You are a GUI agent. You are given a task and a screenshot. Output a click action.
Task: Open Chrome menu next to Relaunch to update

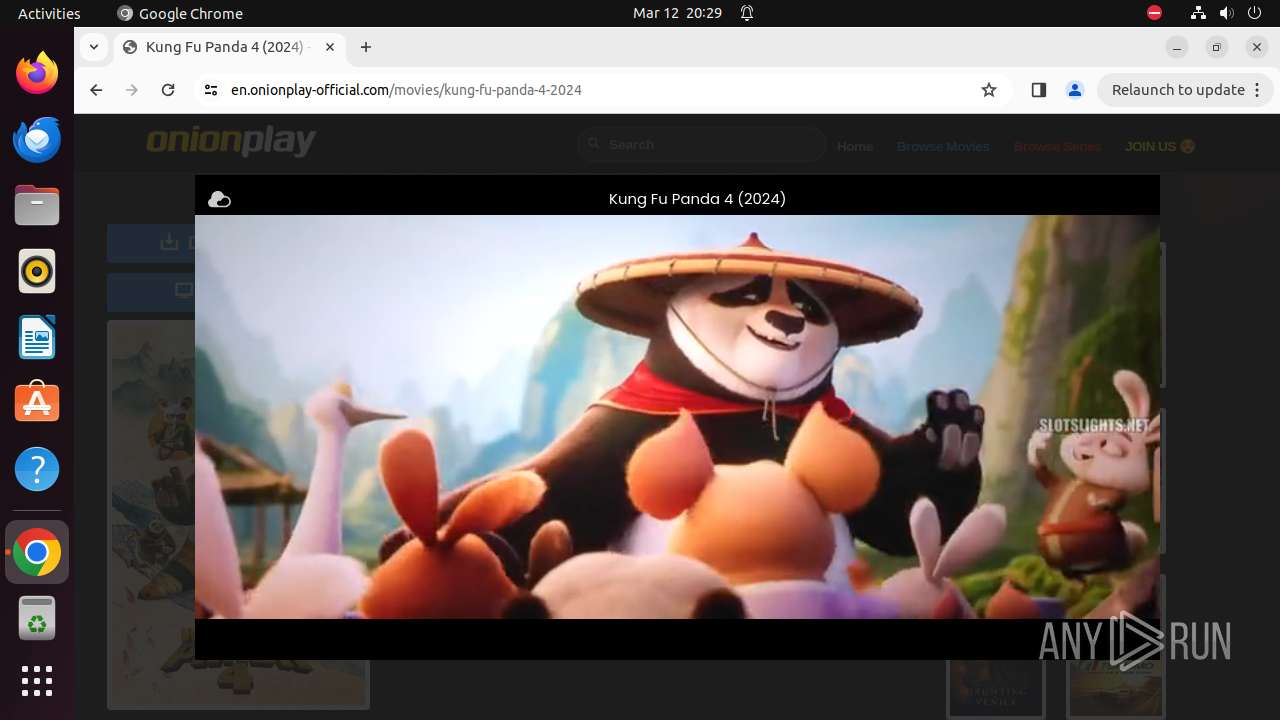(1258, 90)
